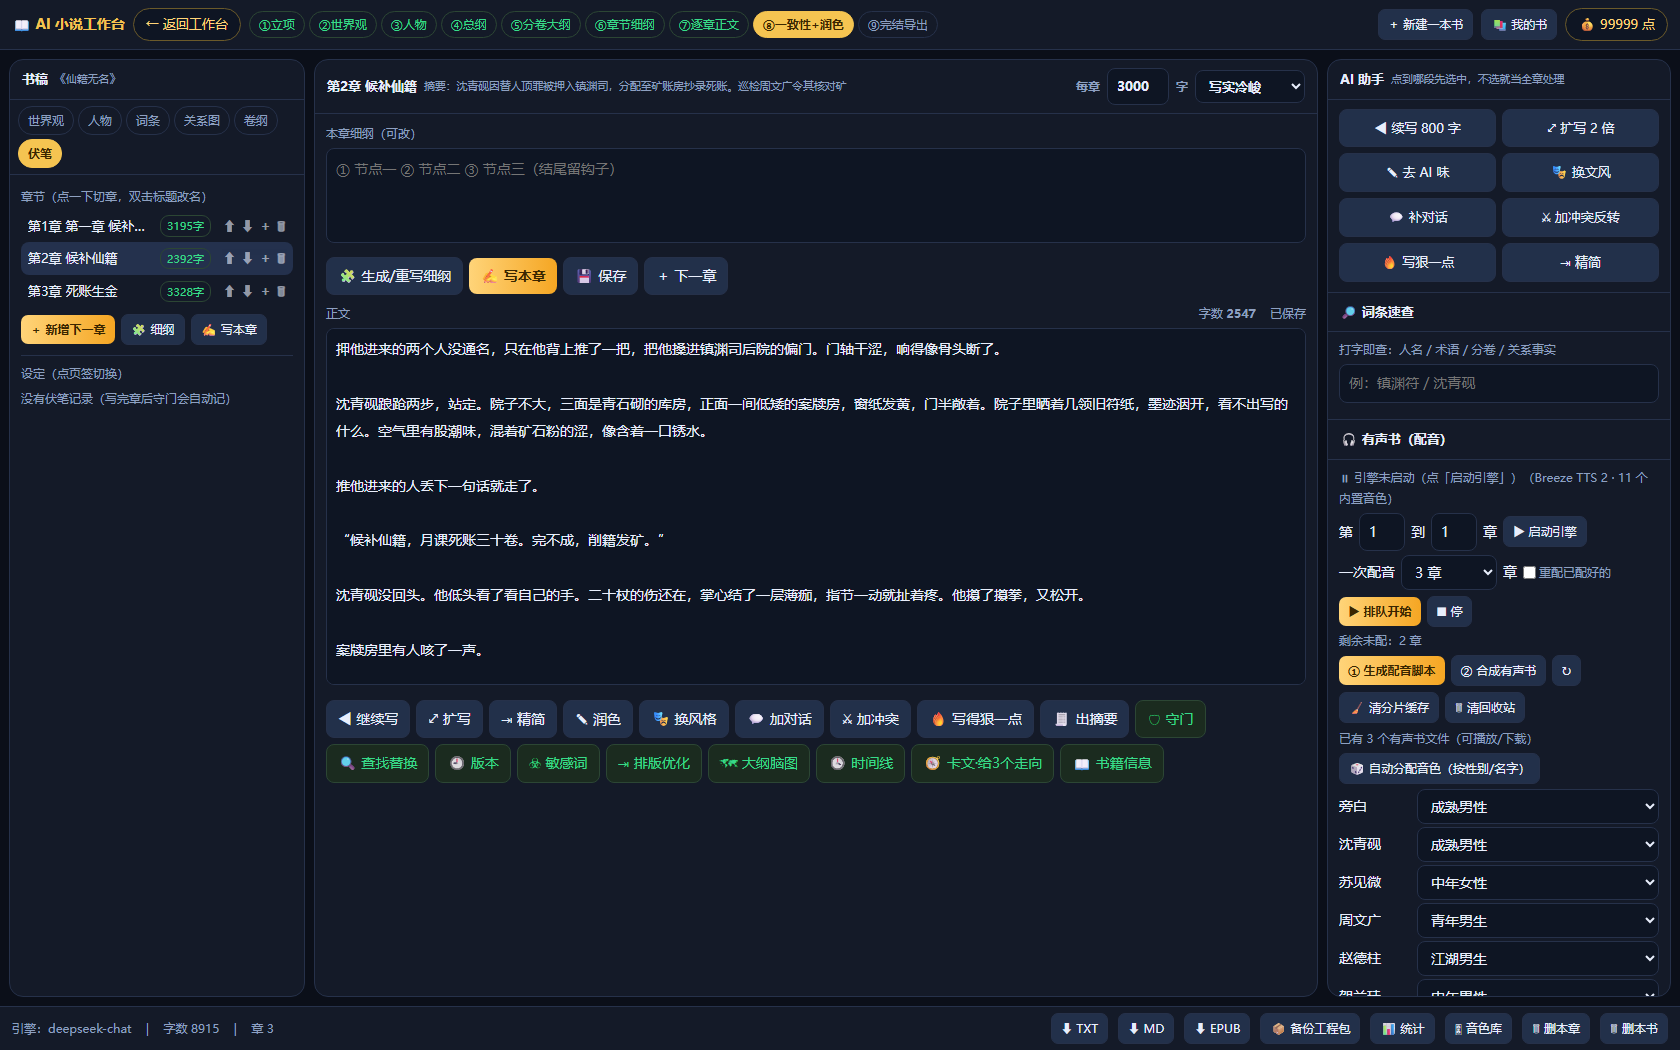Click the refresh icon beside 合成有声书
Image resolution: width=1680 pixels, height=1050 pixels.
click(1566, 671)
